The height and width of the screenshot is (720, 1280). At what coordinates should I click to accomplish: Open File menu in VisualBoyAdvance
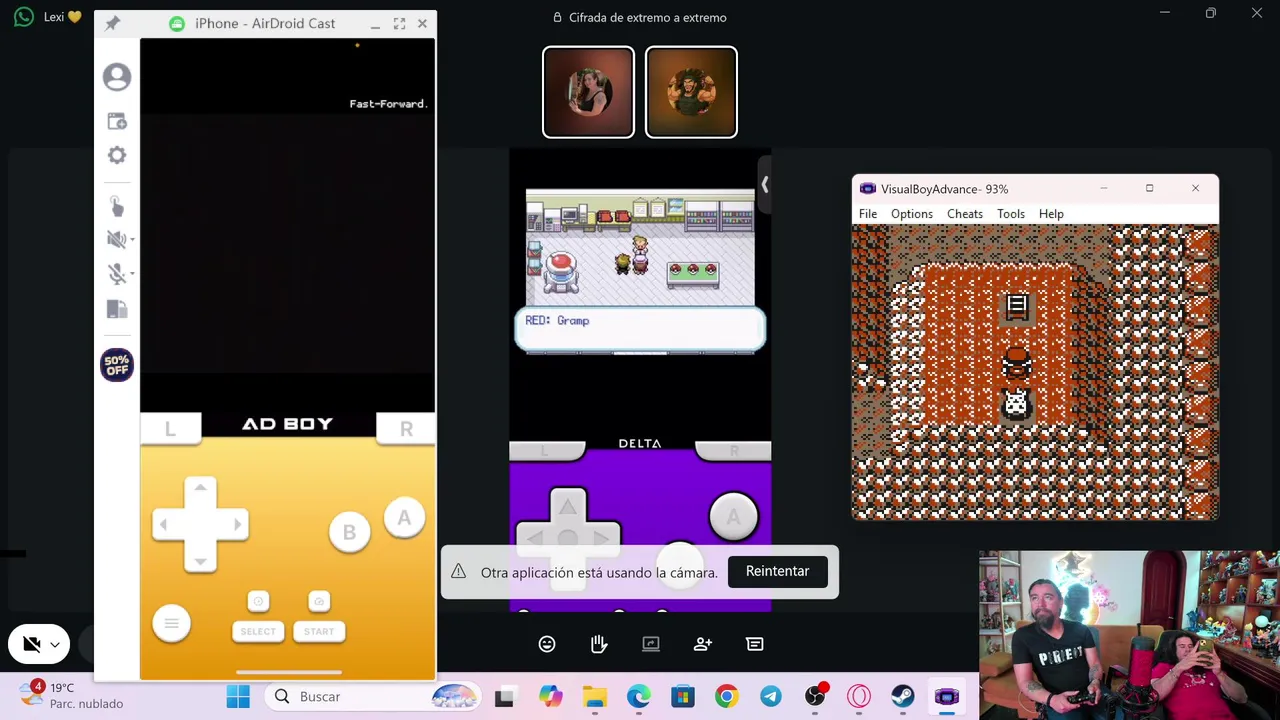[x=868, y=214]
